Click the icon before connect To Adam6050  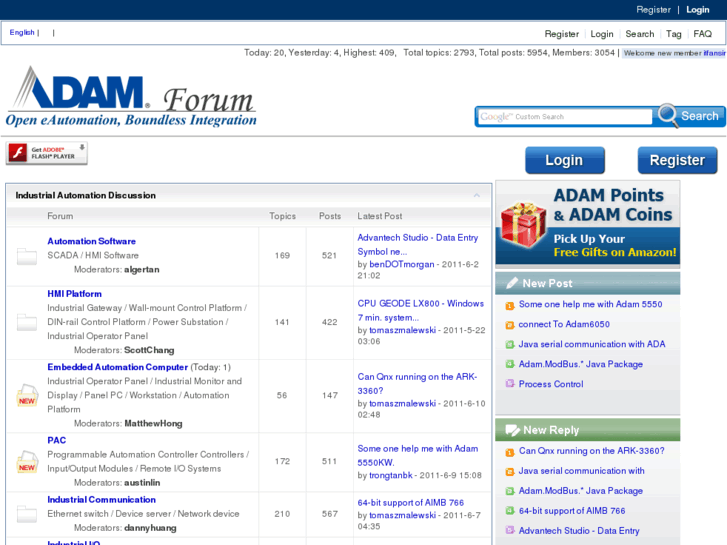point(510,325)
